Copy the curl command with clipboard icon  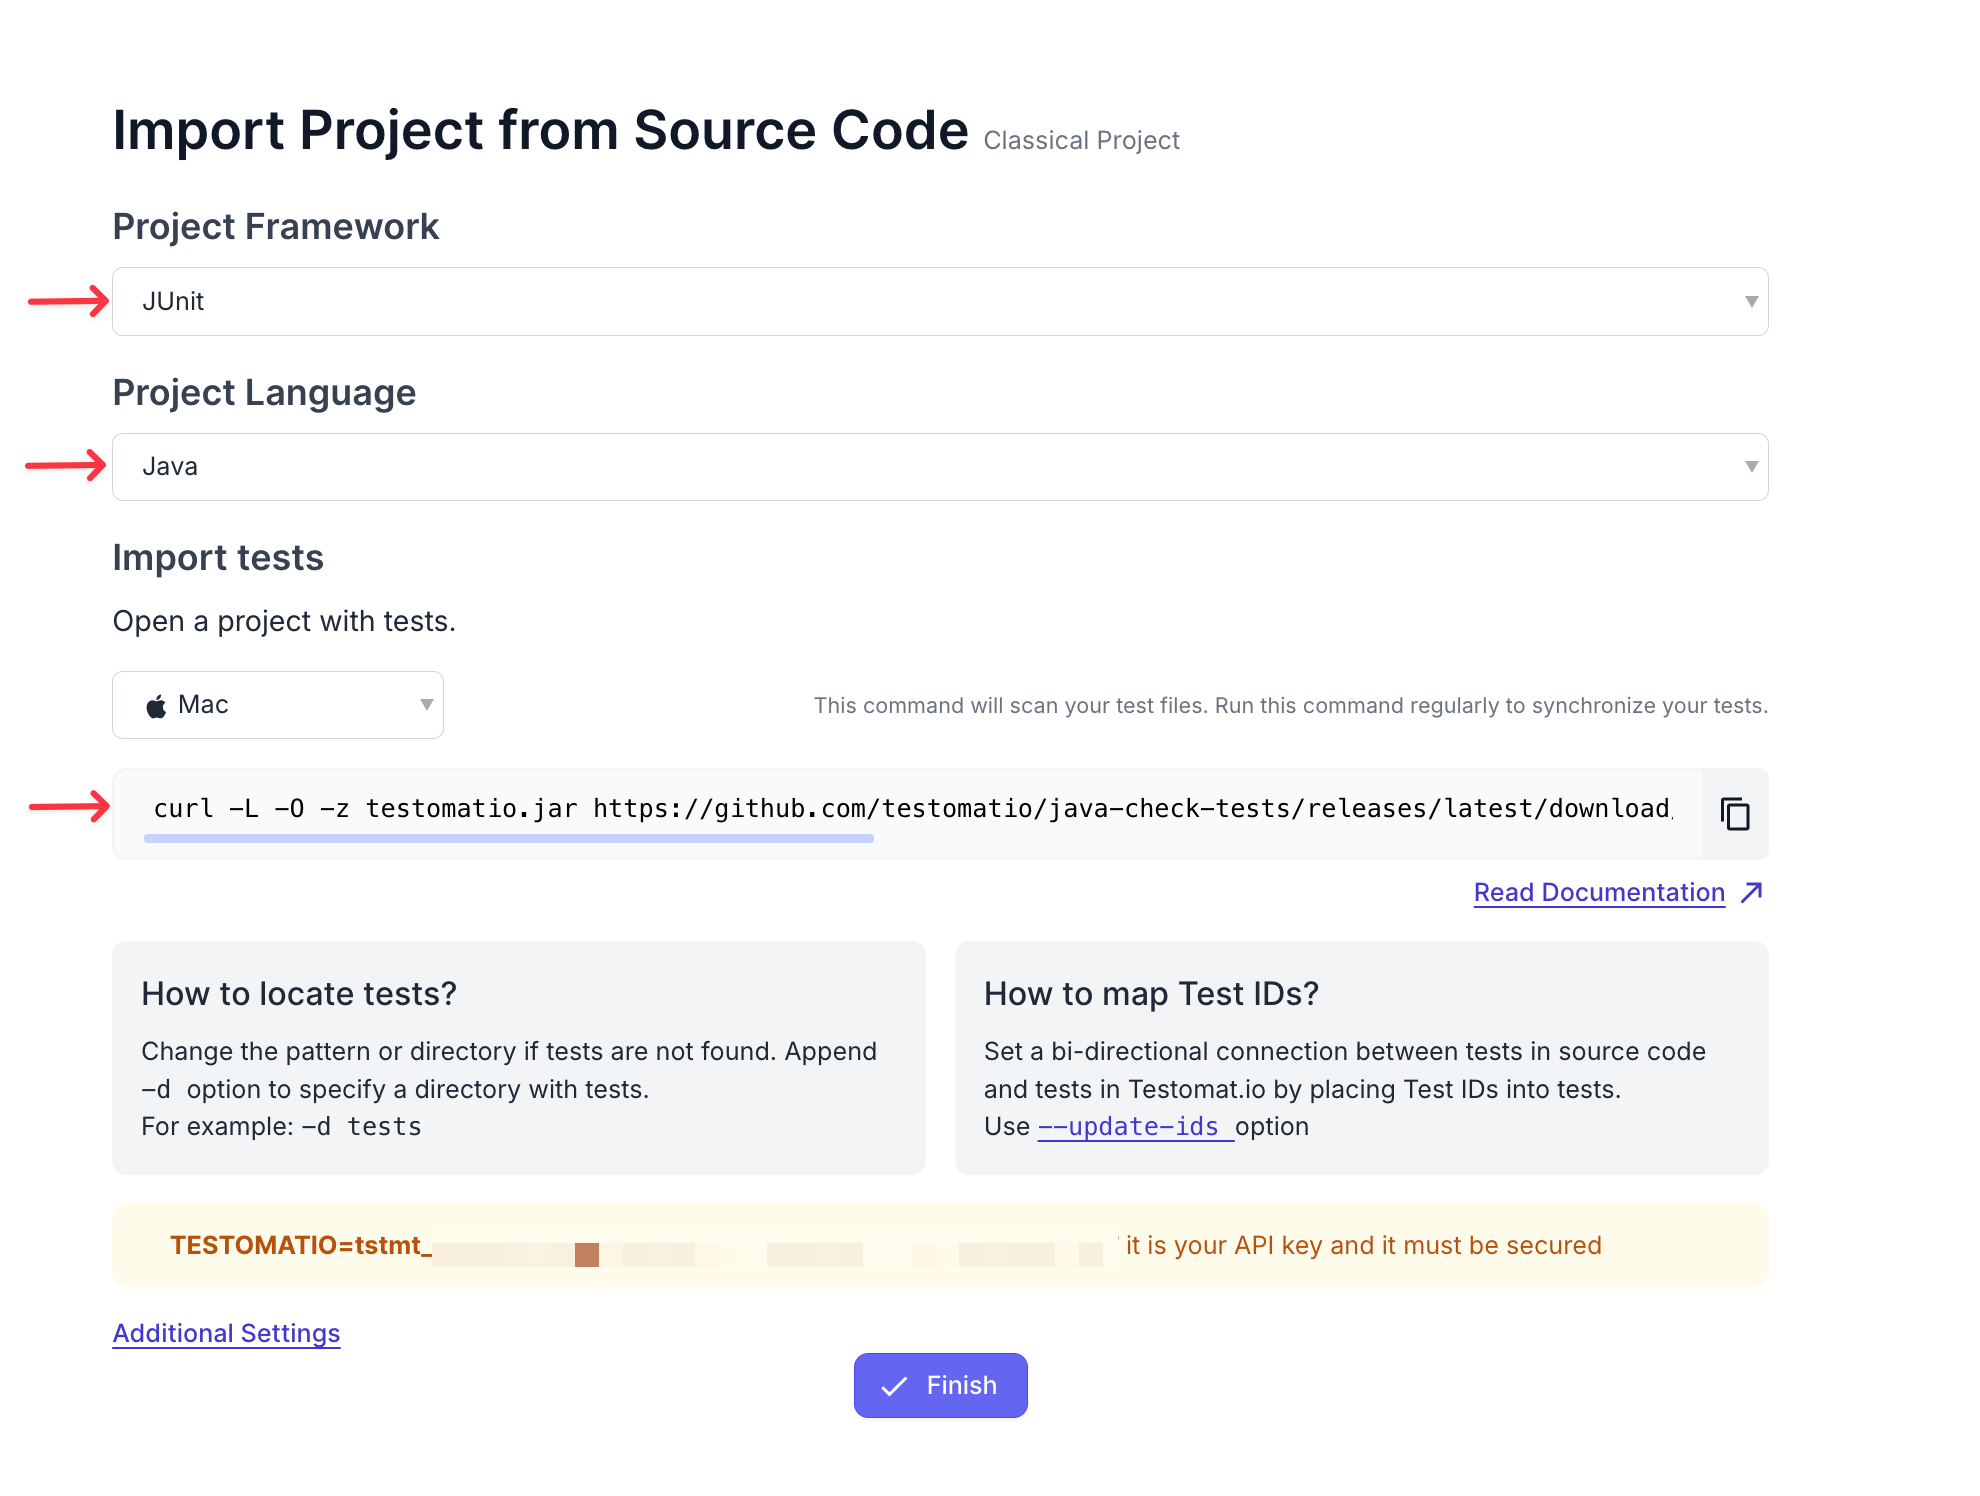point(1735,814)
